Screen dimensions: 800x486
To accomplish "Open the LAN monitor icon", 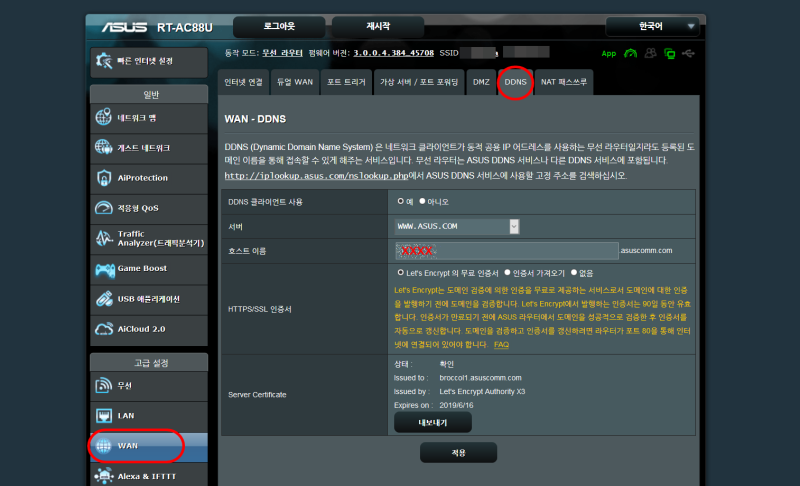I will coord(104,416).
